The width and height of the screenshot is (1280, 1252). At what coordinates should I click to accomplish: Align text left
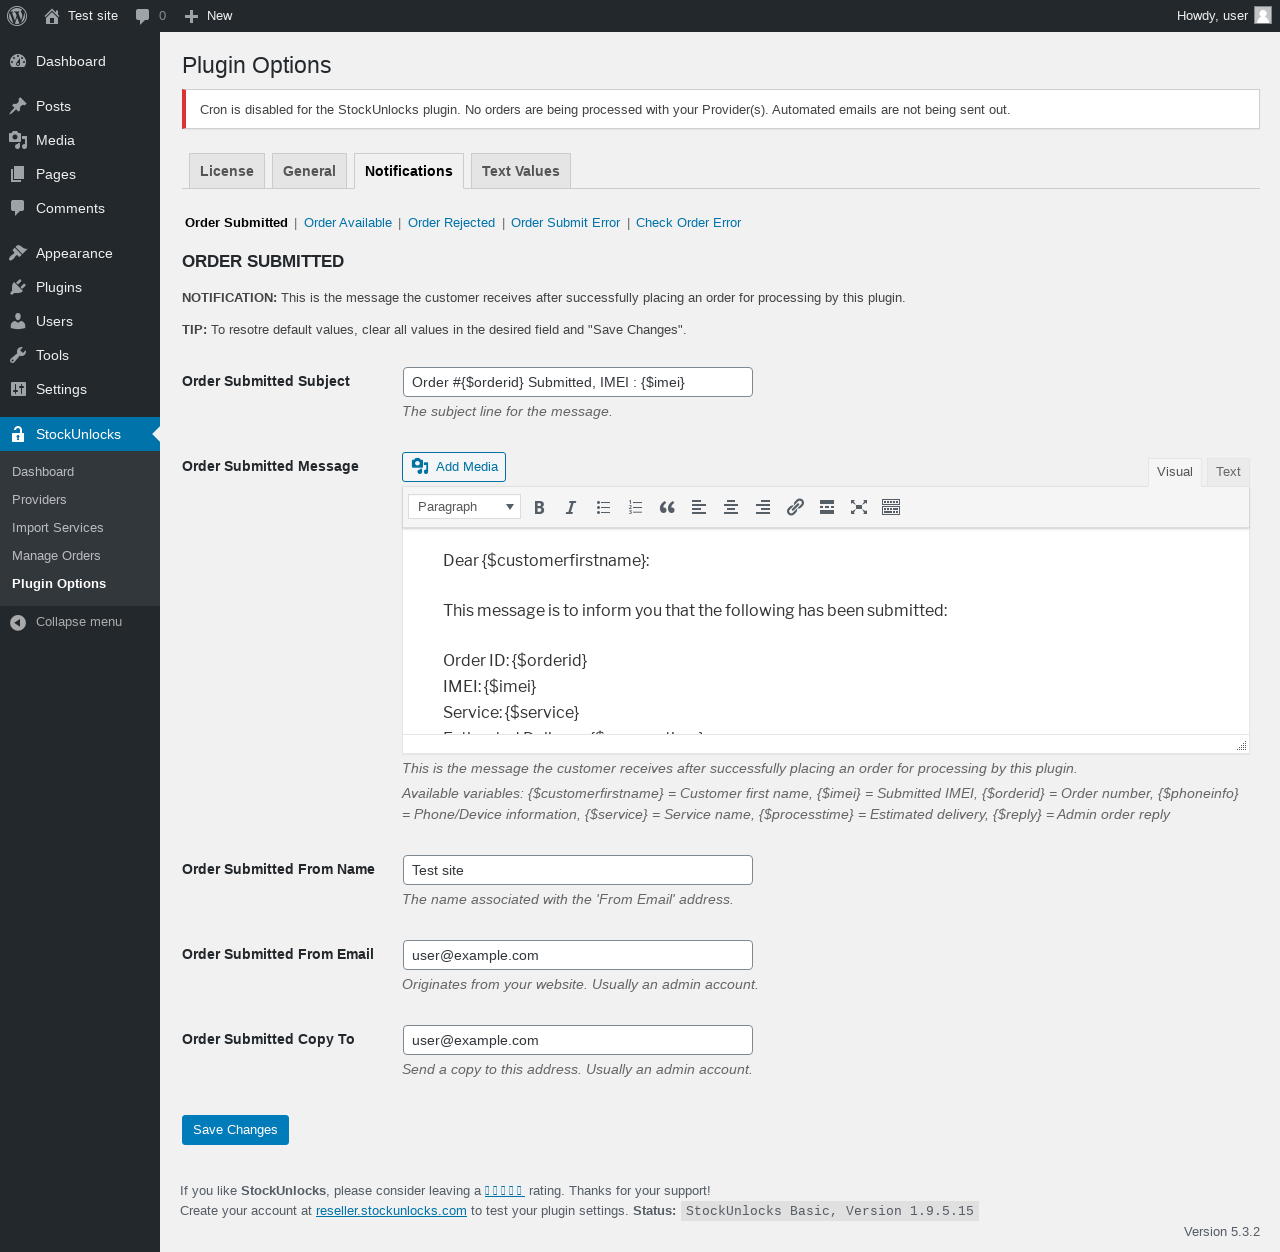click(699, 507)
